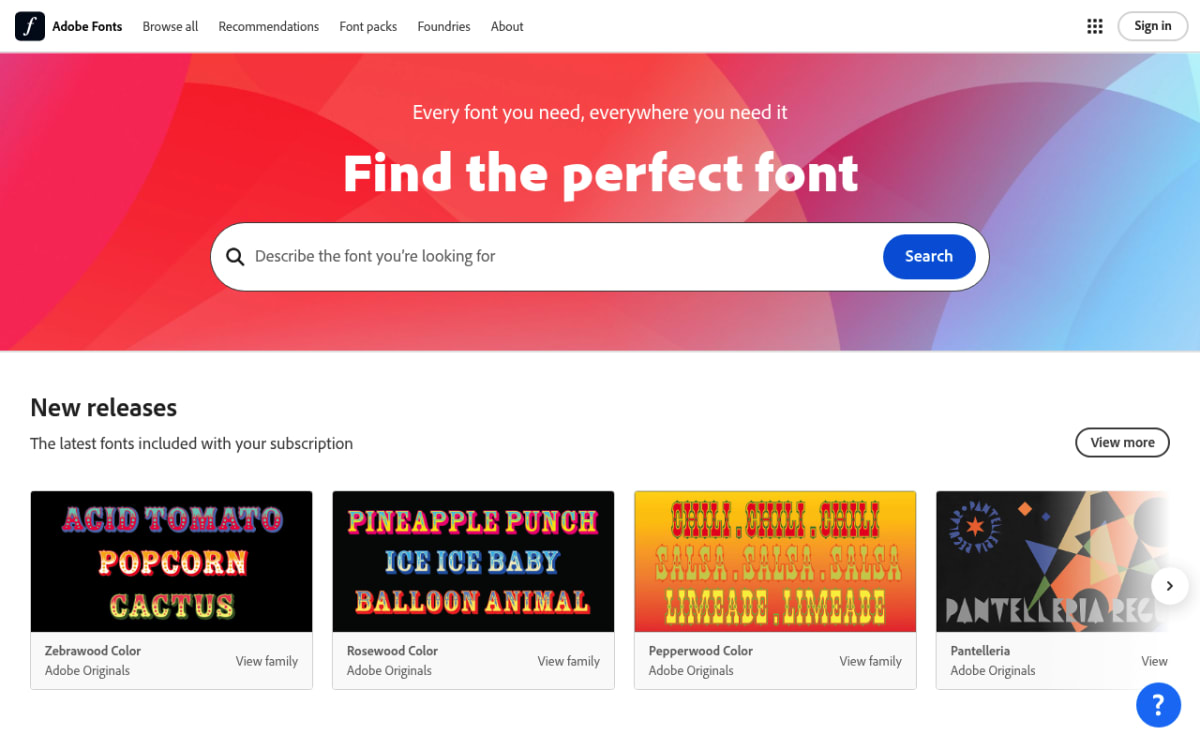Click the Find the perfect font headline
The width and height of the screenshot is (1200, 750).
pyautogui.click(x=600, y=173)
